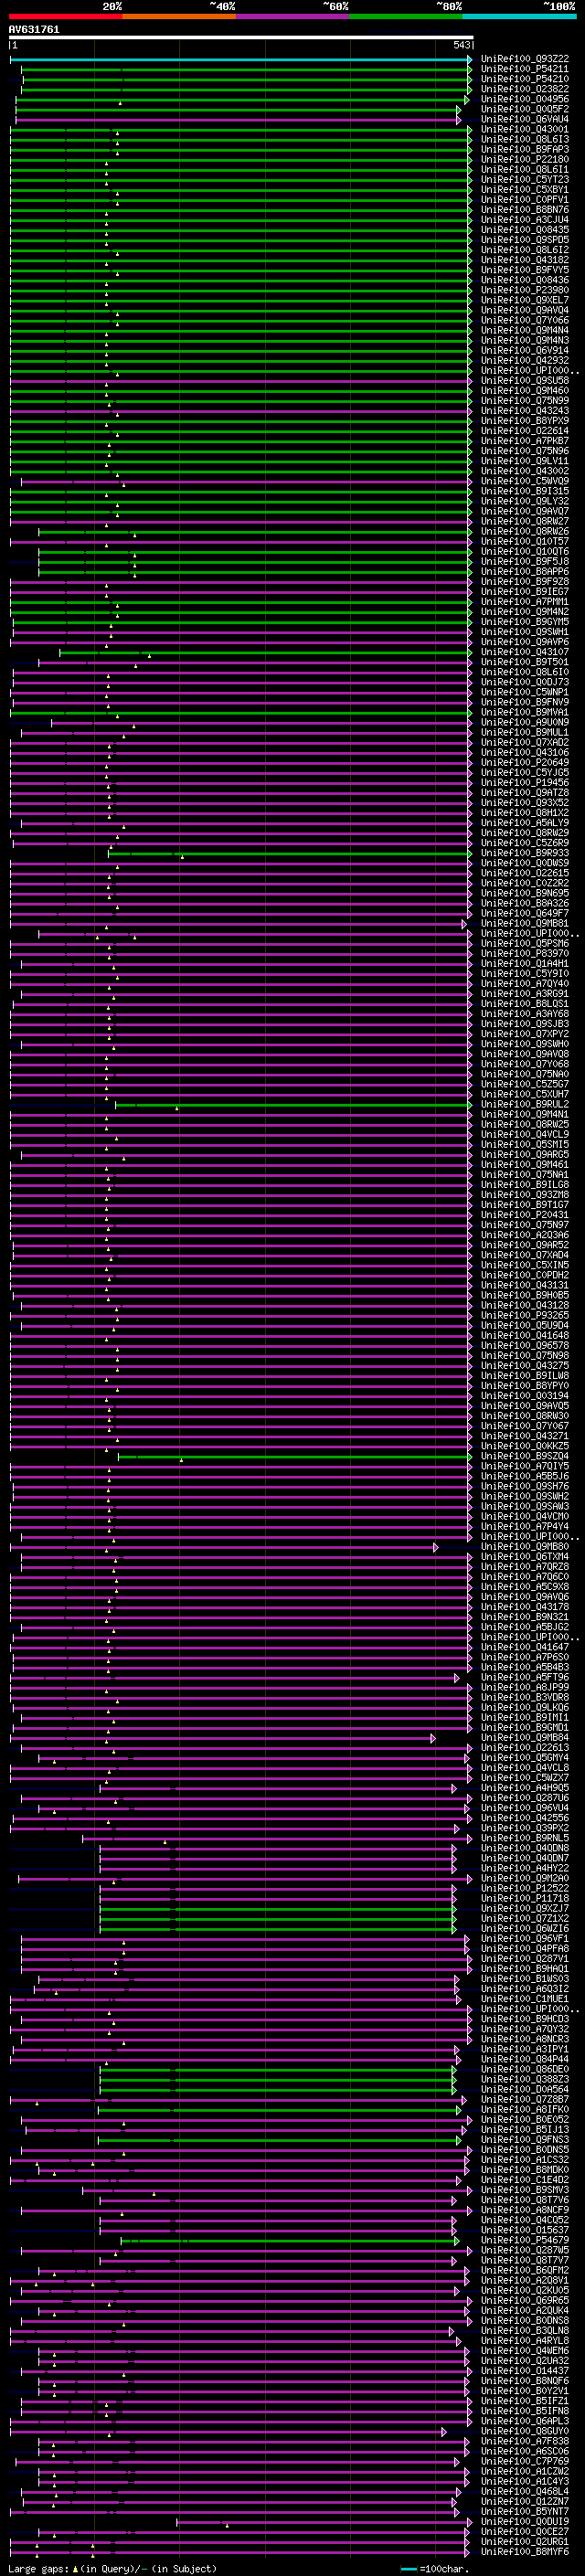Open the UniRef100_Q8GUY0 label
This screenshot has height=2576, width=585.
[x=525, y=2431]
